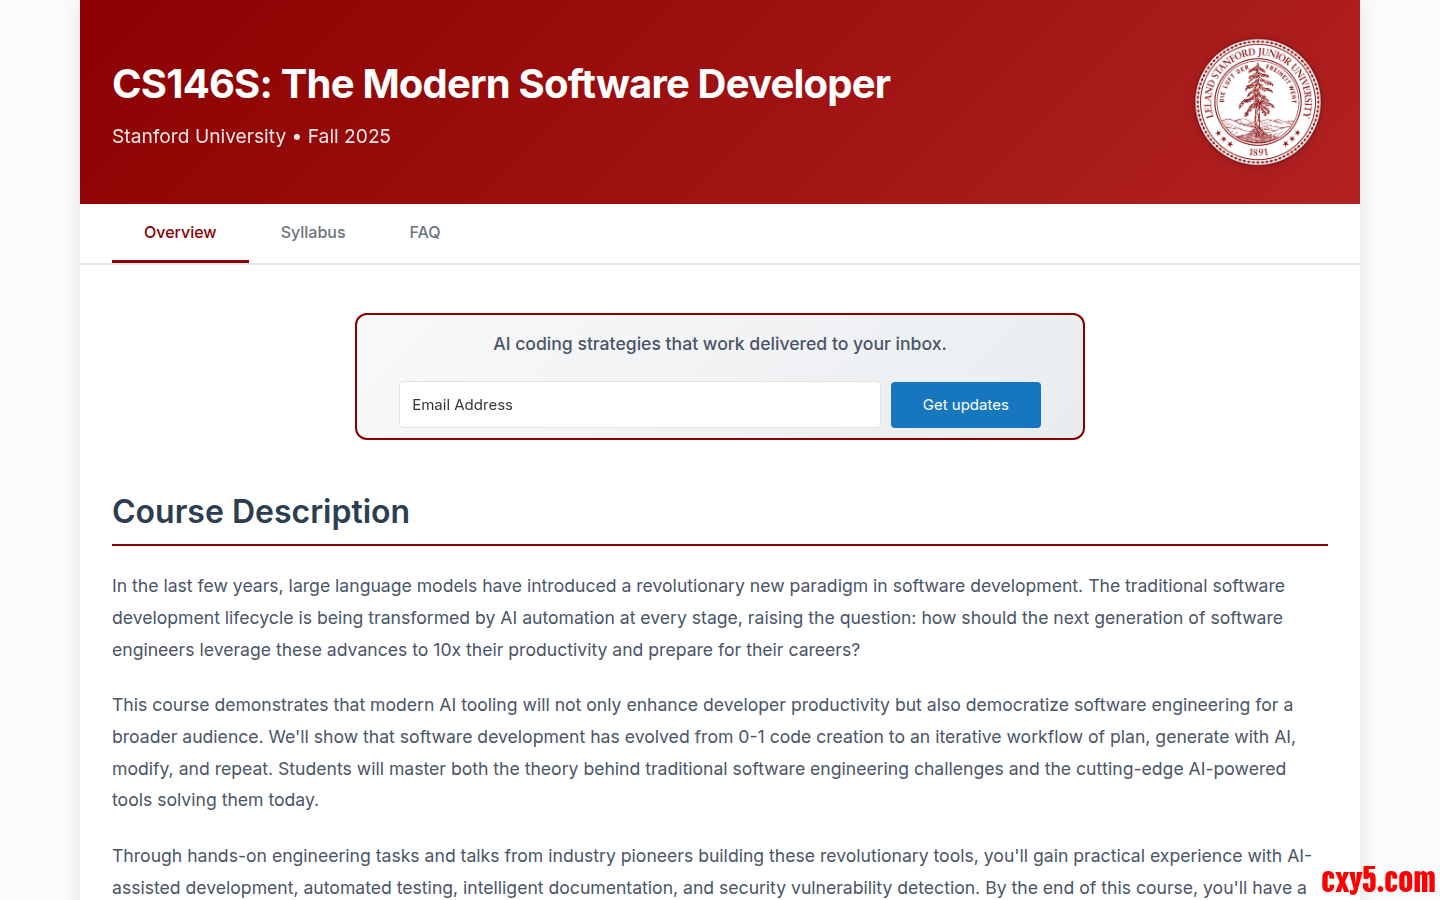
Task: Click the AI coding strategies newsletter tagline
Action: (x=720, y=344)
